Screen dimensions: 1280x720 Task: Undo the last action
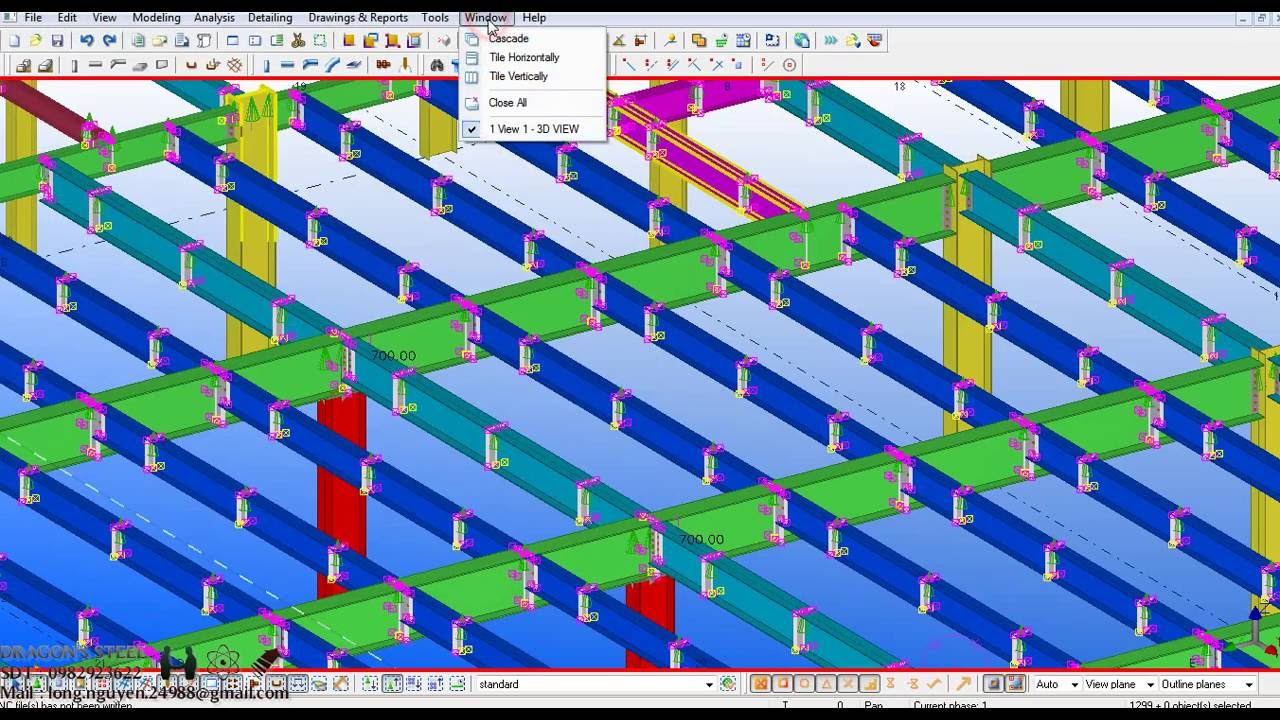[x=87, y=40]
